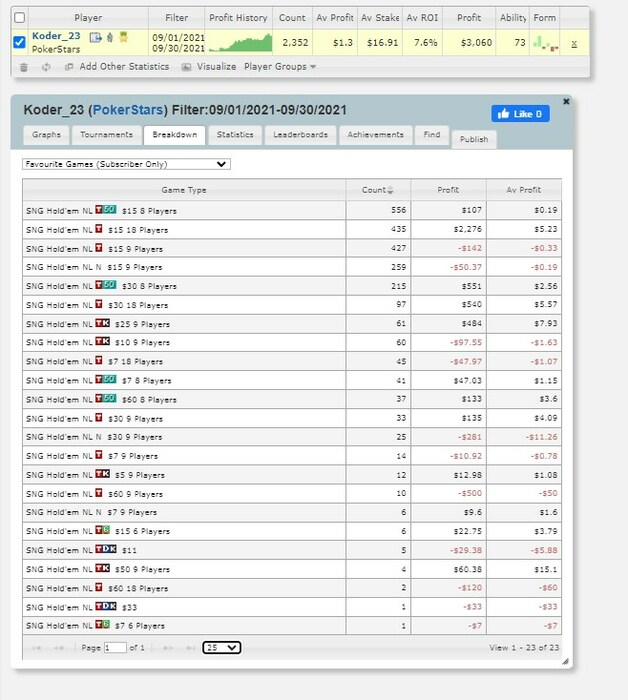Click the Visualize button
Image resolution: width=628 pixels, height=700 pixels.
209,67
